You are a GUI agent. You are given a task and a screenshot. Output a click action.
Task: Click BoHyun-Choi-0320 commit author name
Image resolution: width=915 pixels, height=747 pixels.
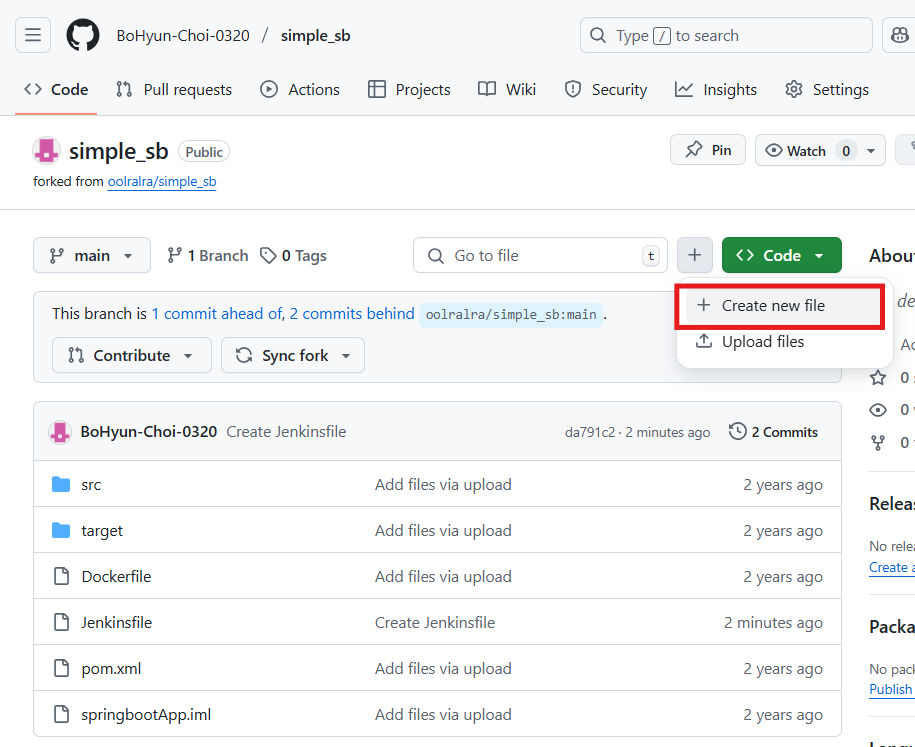click(149, 432)
